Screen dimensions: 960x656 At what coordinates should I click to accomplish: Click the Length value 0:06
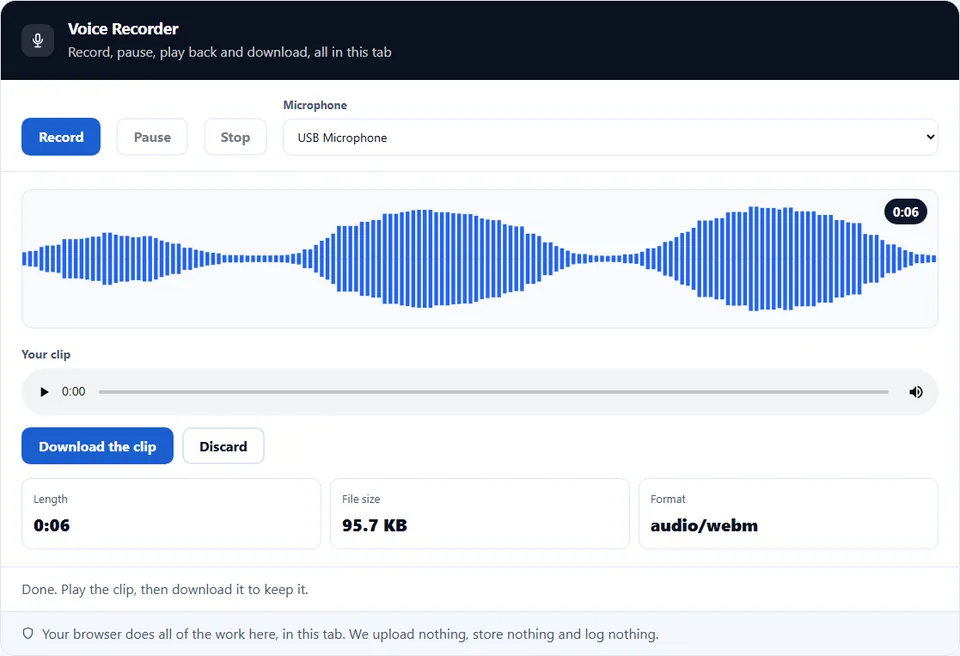coord(51,526)
